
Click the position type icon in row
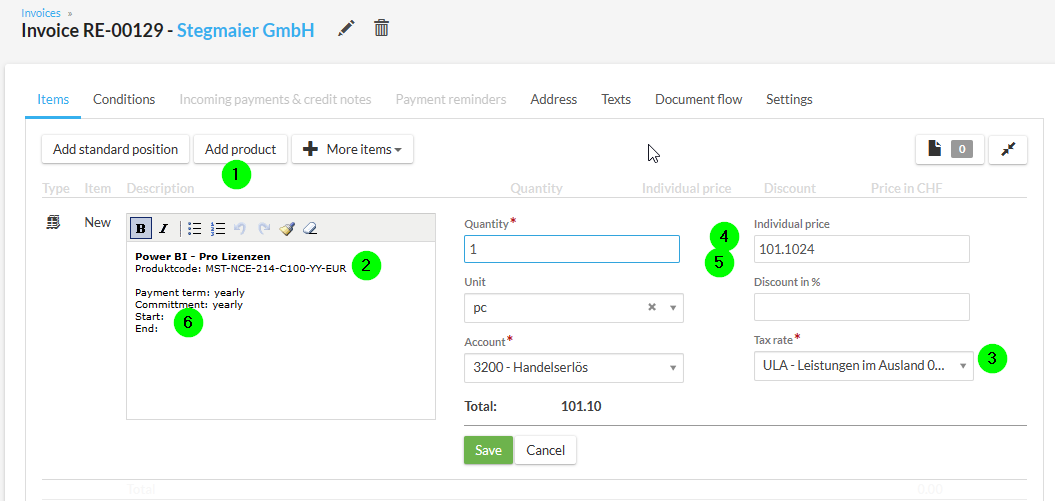51,223
